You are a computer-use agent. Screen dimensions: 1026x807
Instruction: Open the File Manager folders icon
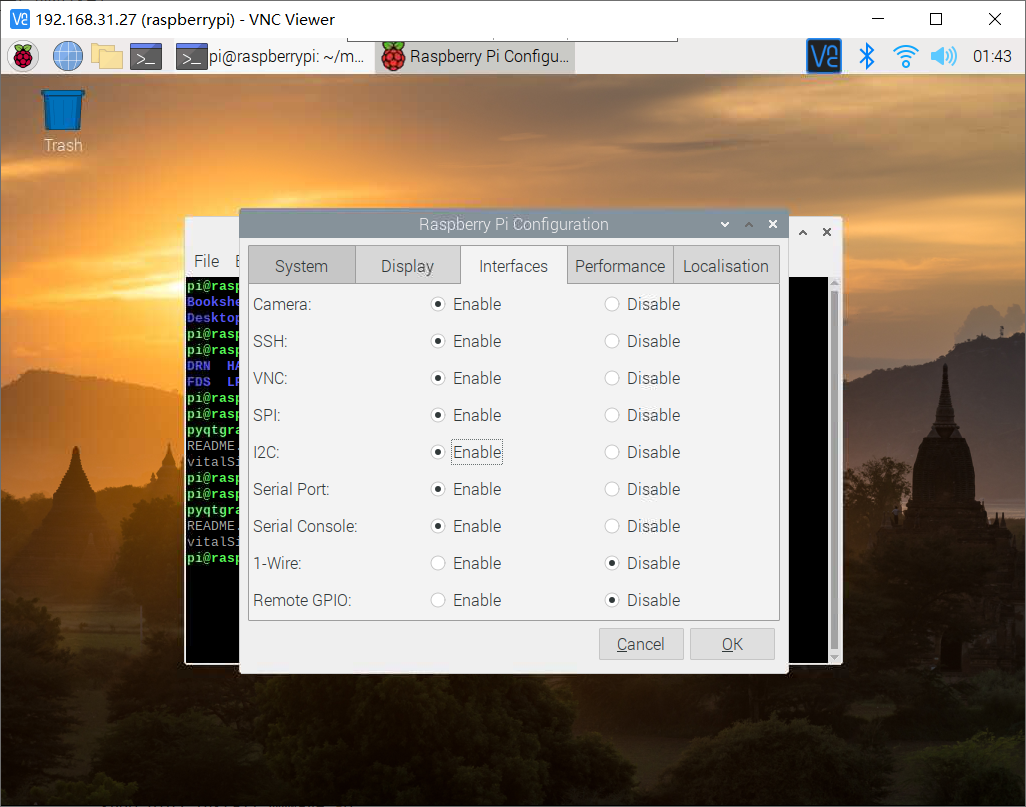[x=107, y=57]
